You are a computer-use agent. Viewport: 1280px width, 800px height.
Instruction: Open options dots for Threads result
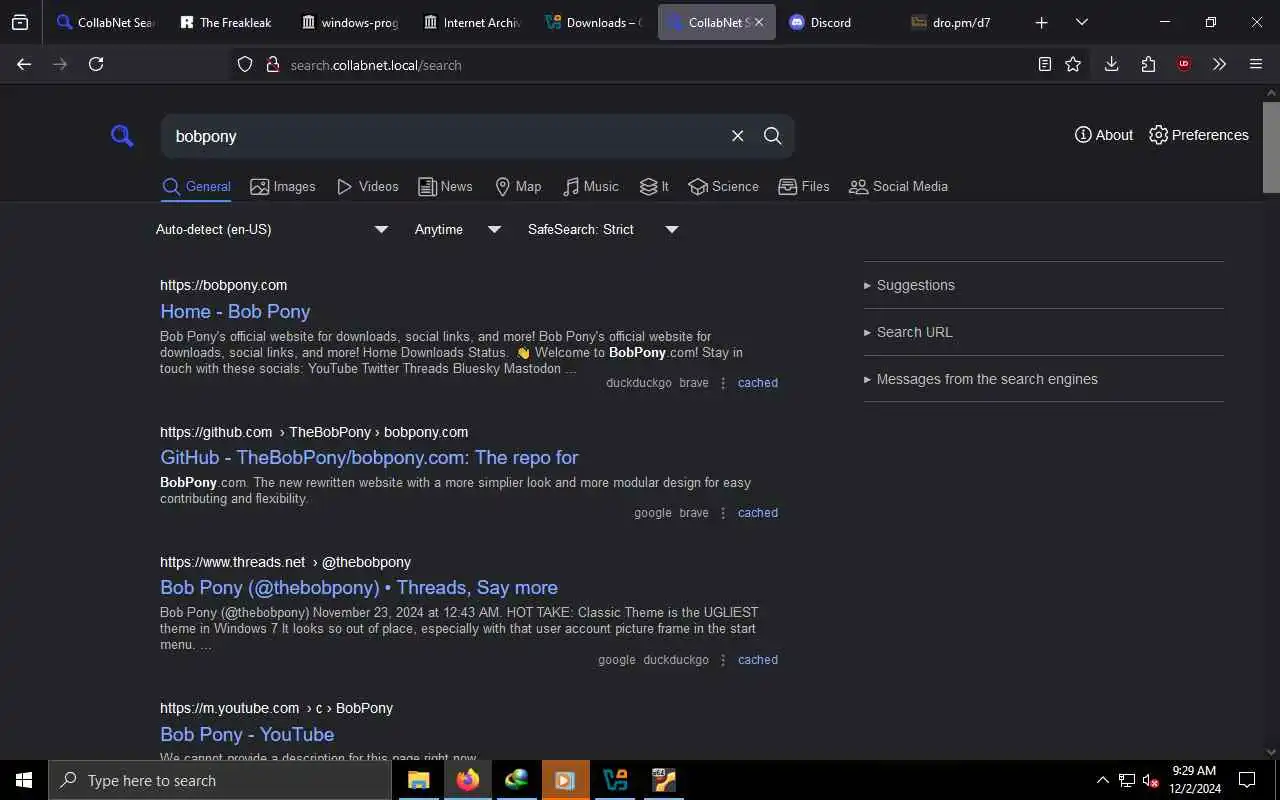(723, 660)
